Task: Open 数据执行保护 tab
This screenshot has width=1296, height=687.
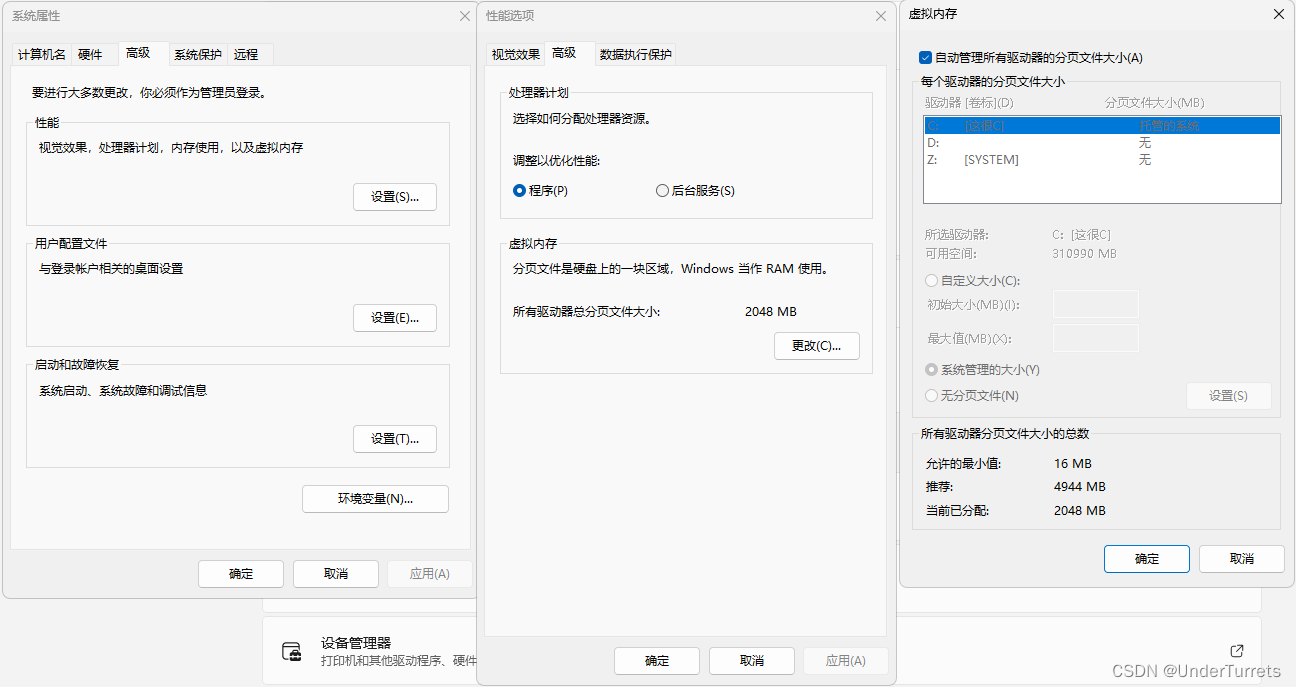Action: [x=636, y=55]
